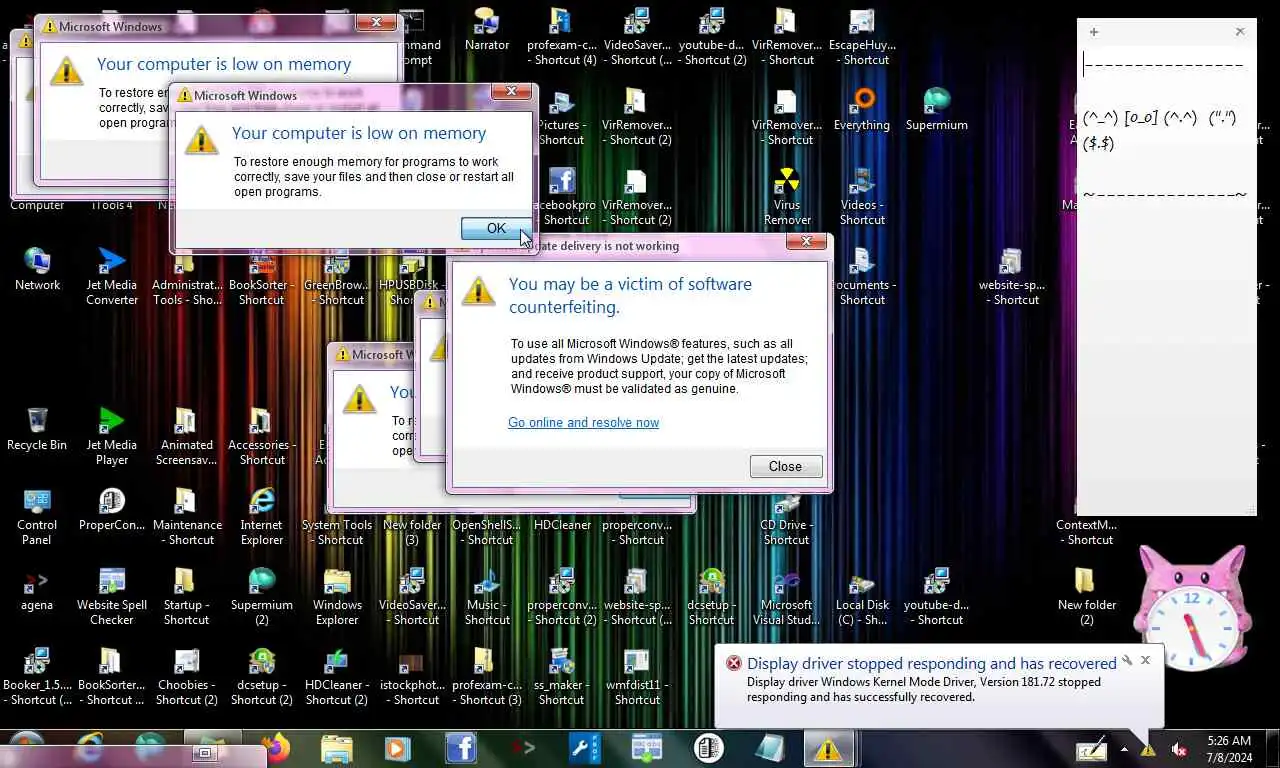
Task: Click the display driver recovered notification title
Action: (x=931, y=663)
